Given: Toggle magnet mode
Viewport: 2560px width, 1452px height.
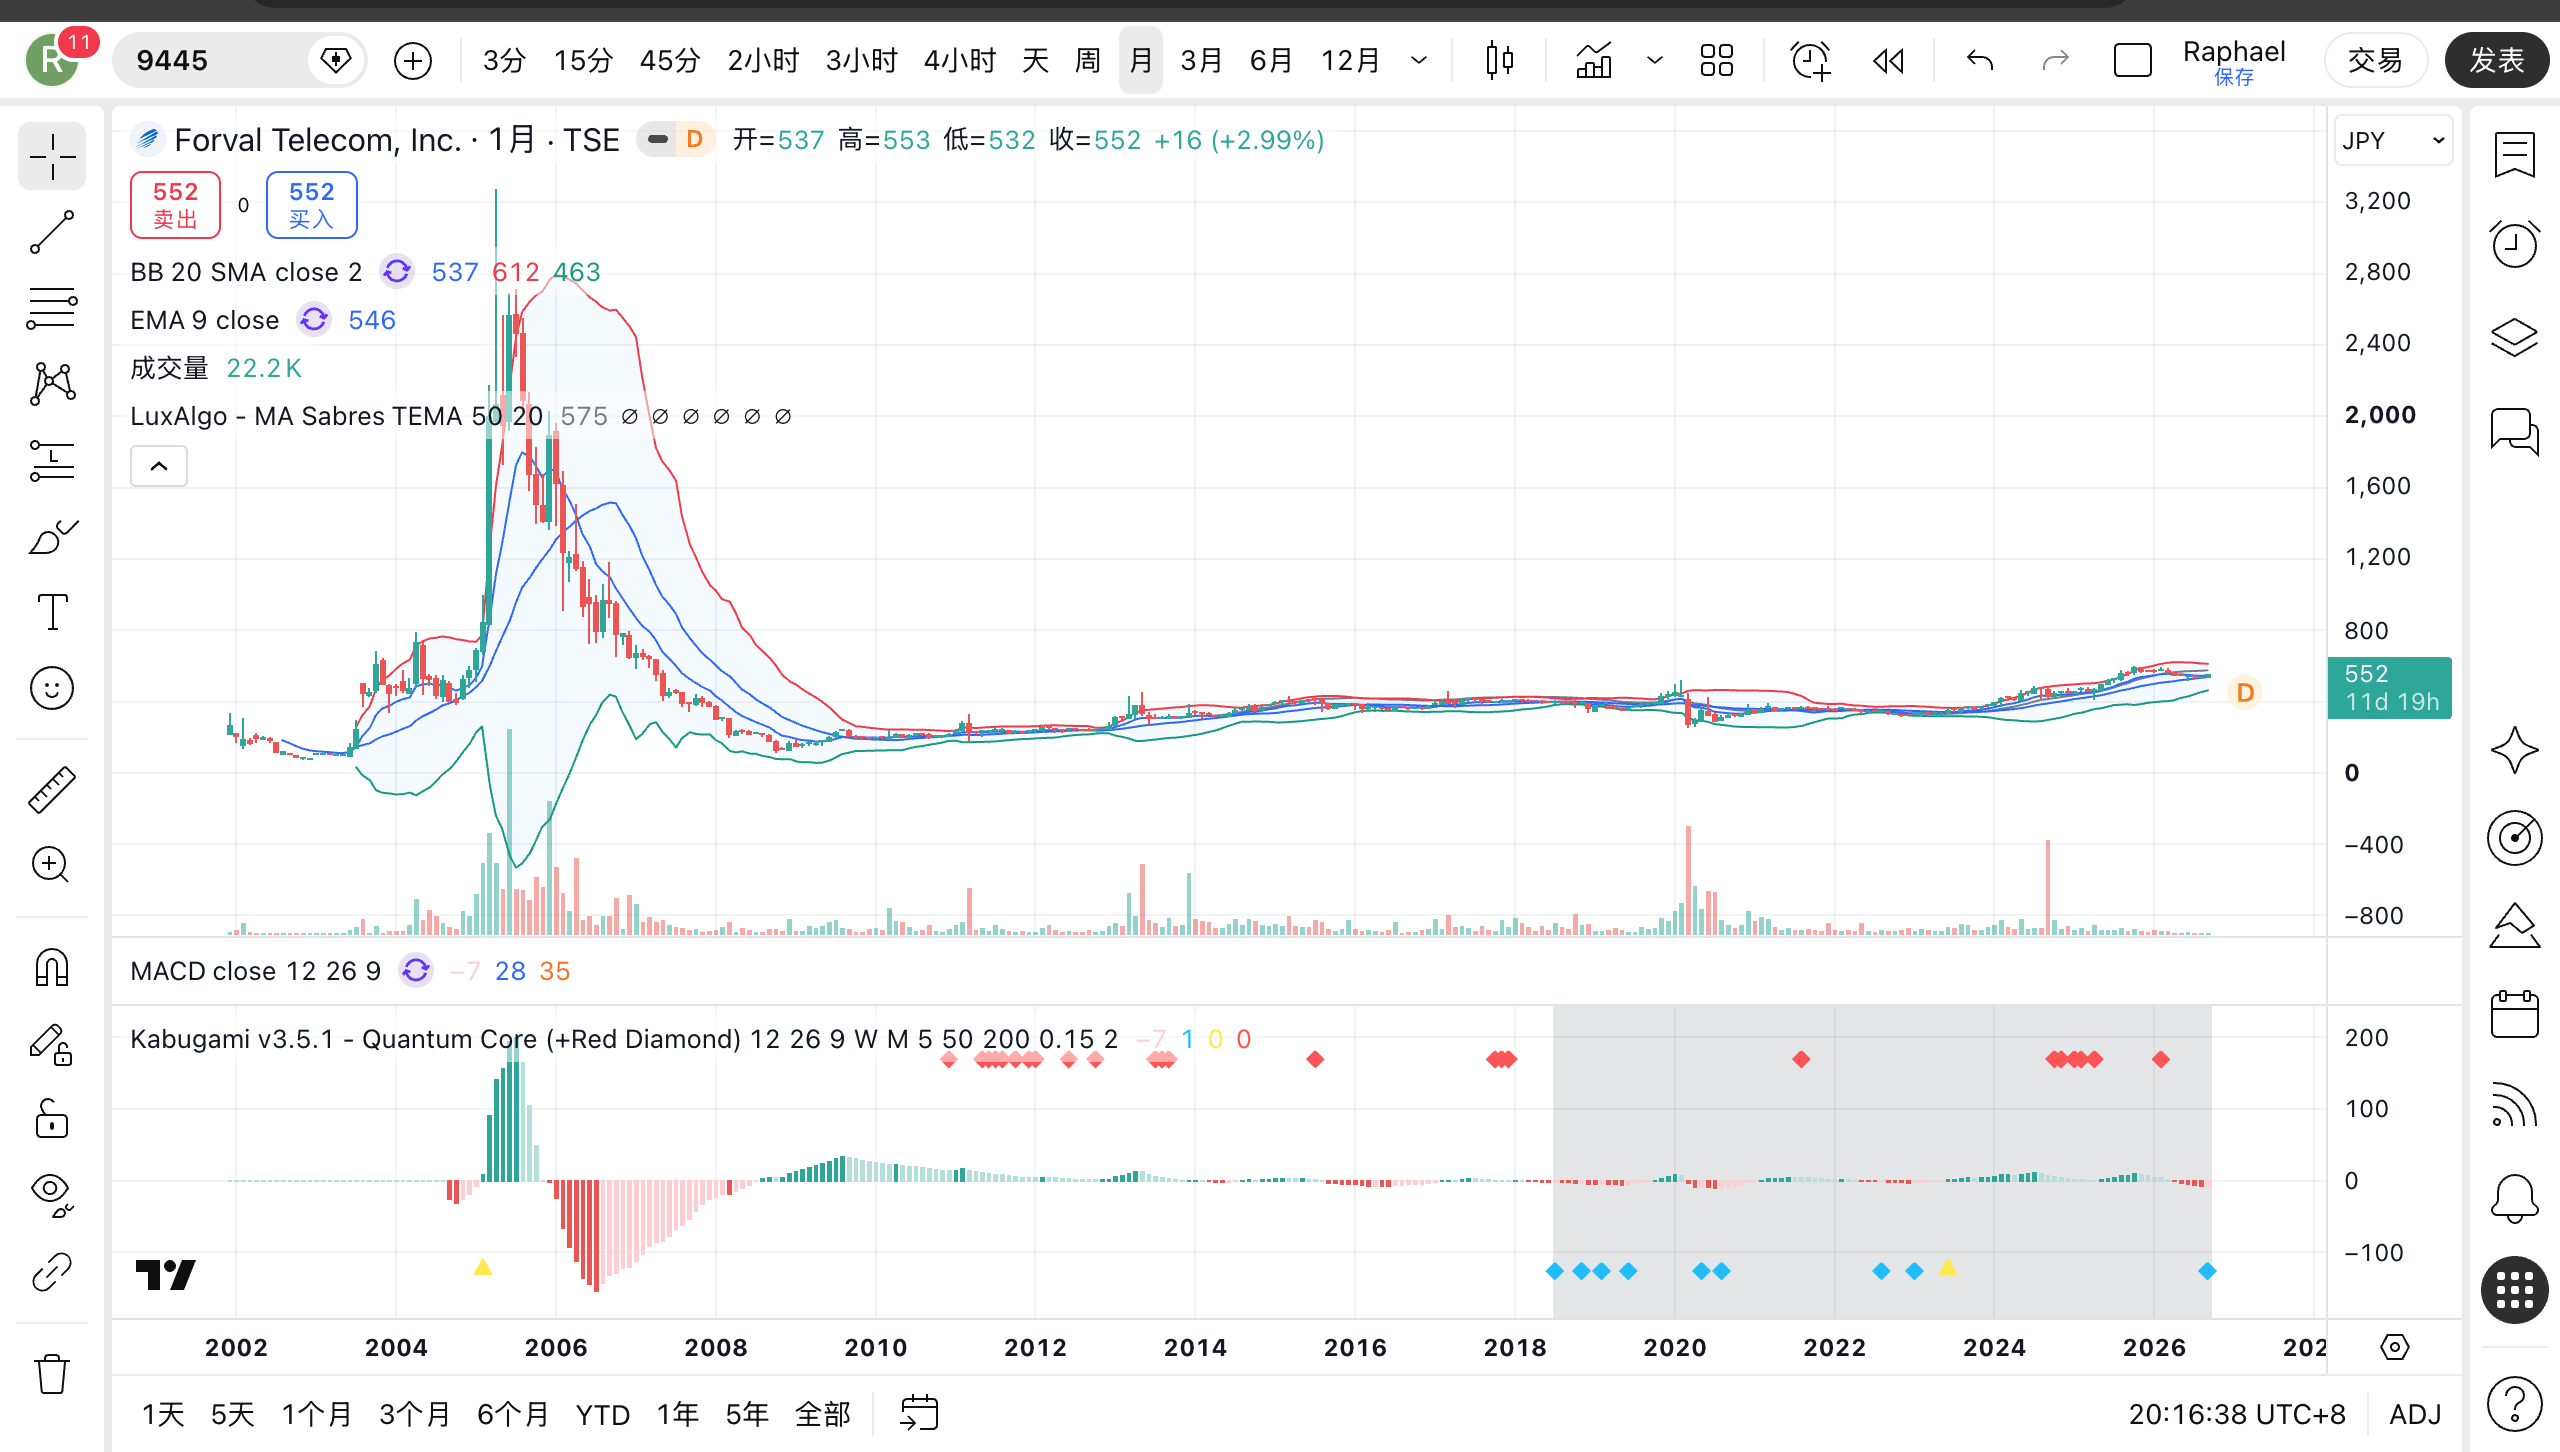Looking at the screenshot, I should pos(52,968).
